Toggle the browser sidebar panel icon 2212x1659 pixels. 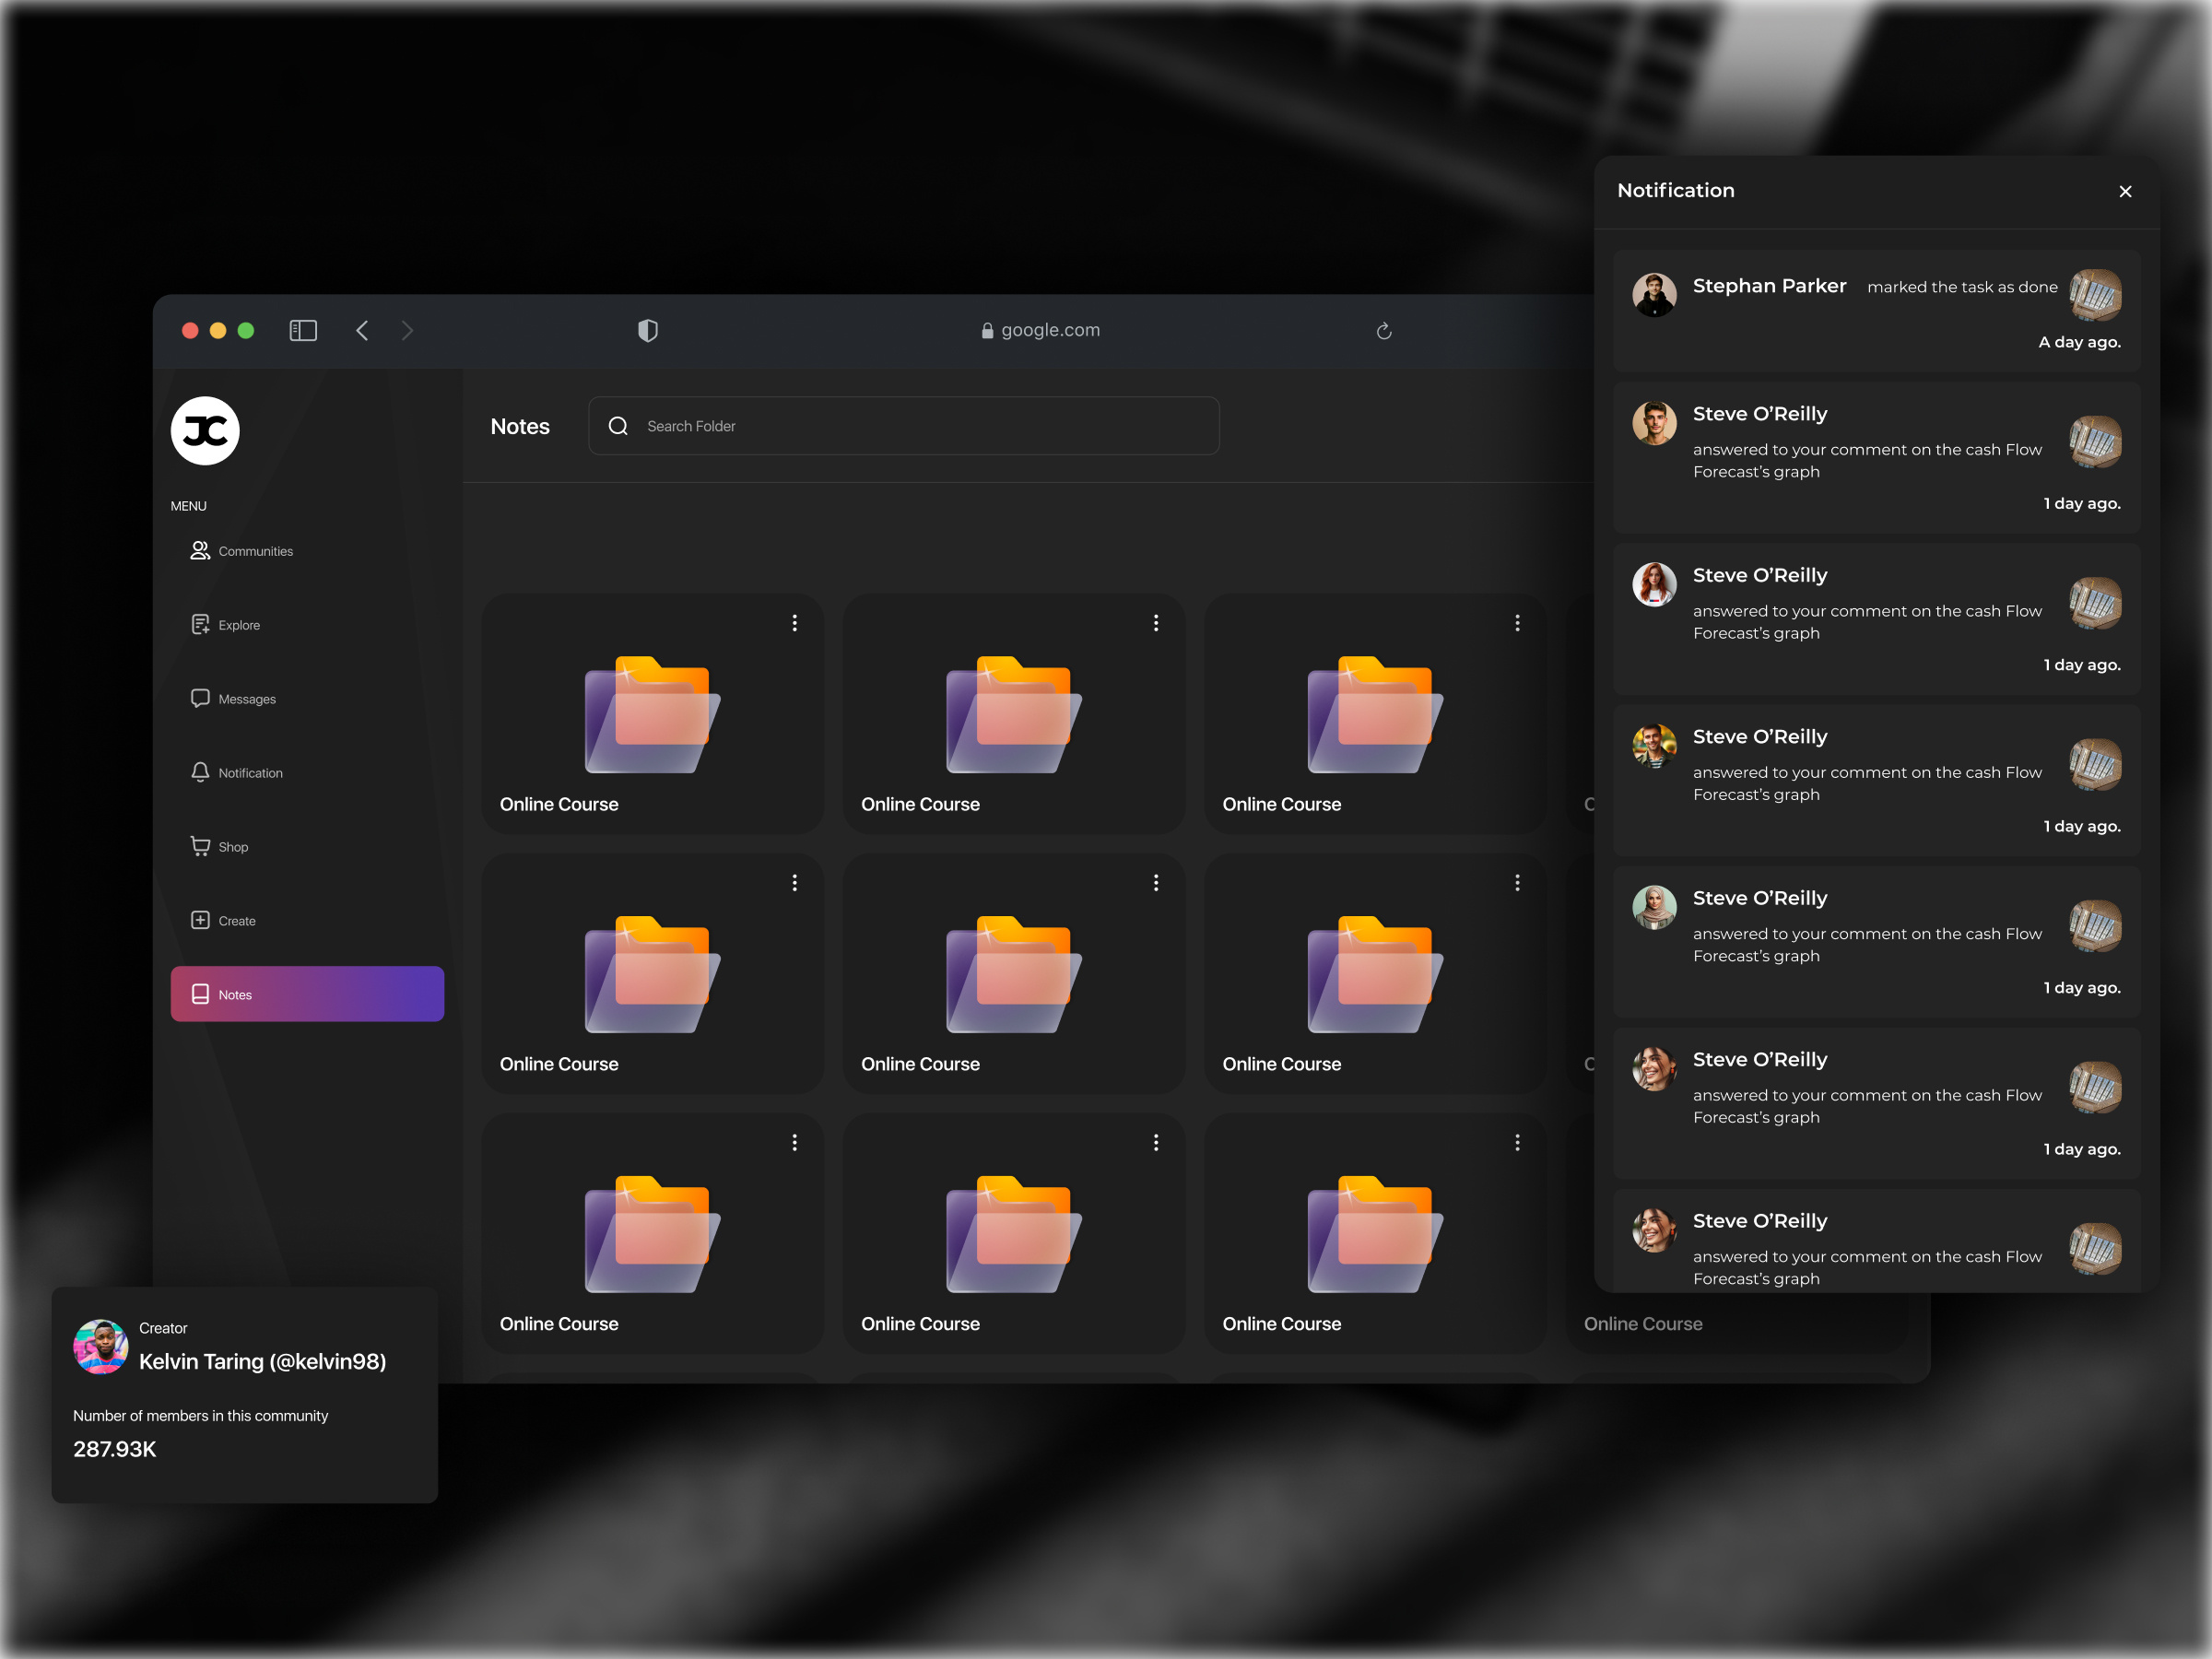pos(303,331)
